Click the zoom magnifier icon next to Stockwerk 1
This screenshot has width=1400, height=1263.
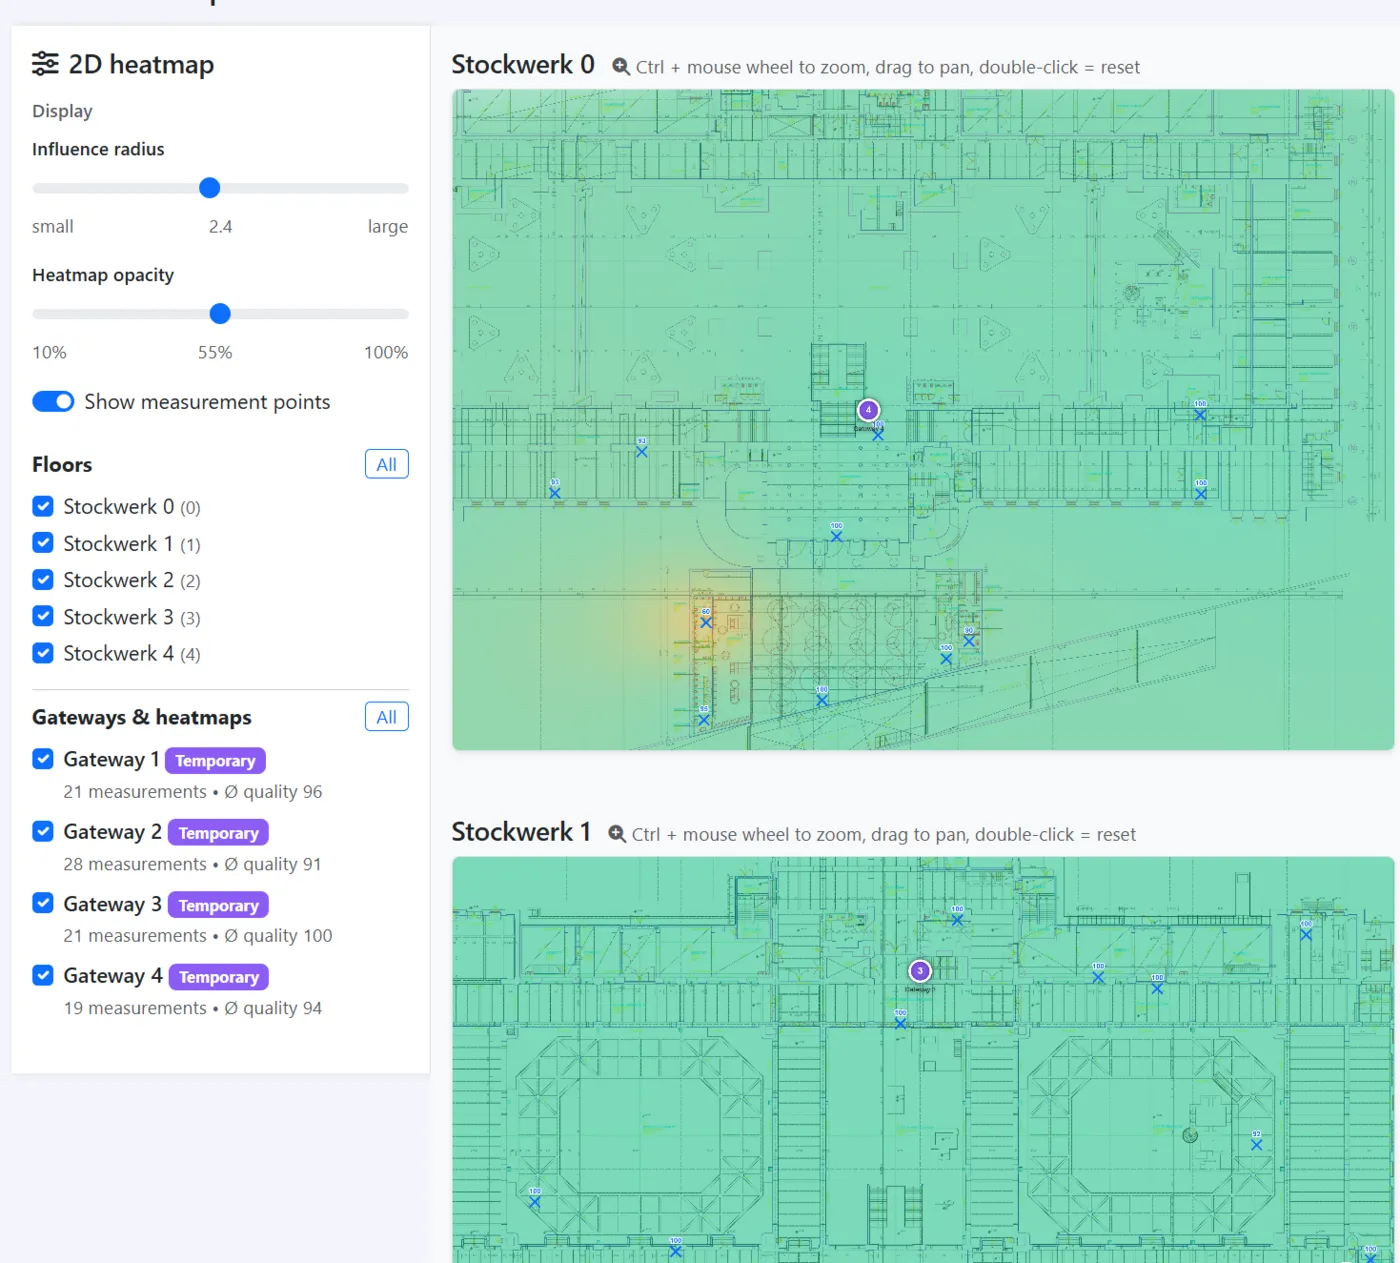click(617, 834)
